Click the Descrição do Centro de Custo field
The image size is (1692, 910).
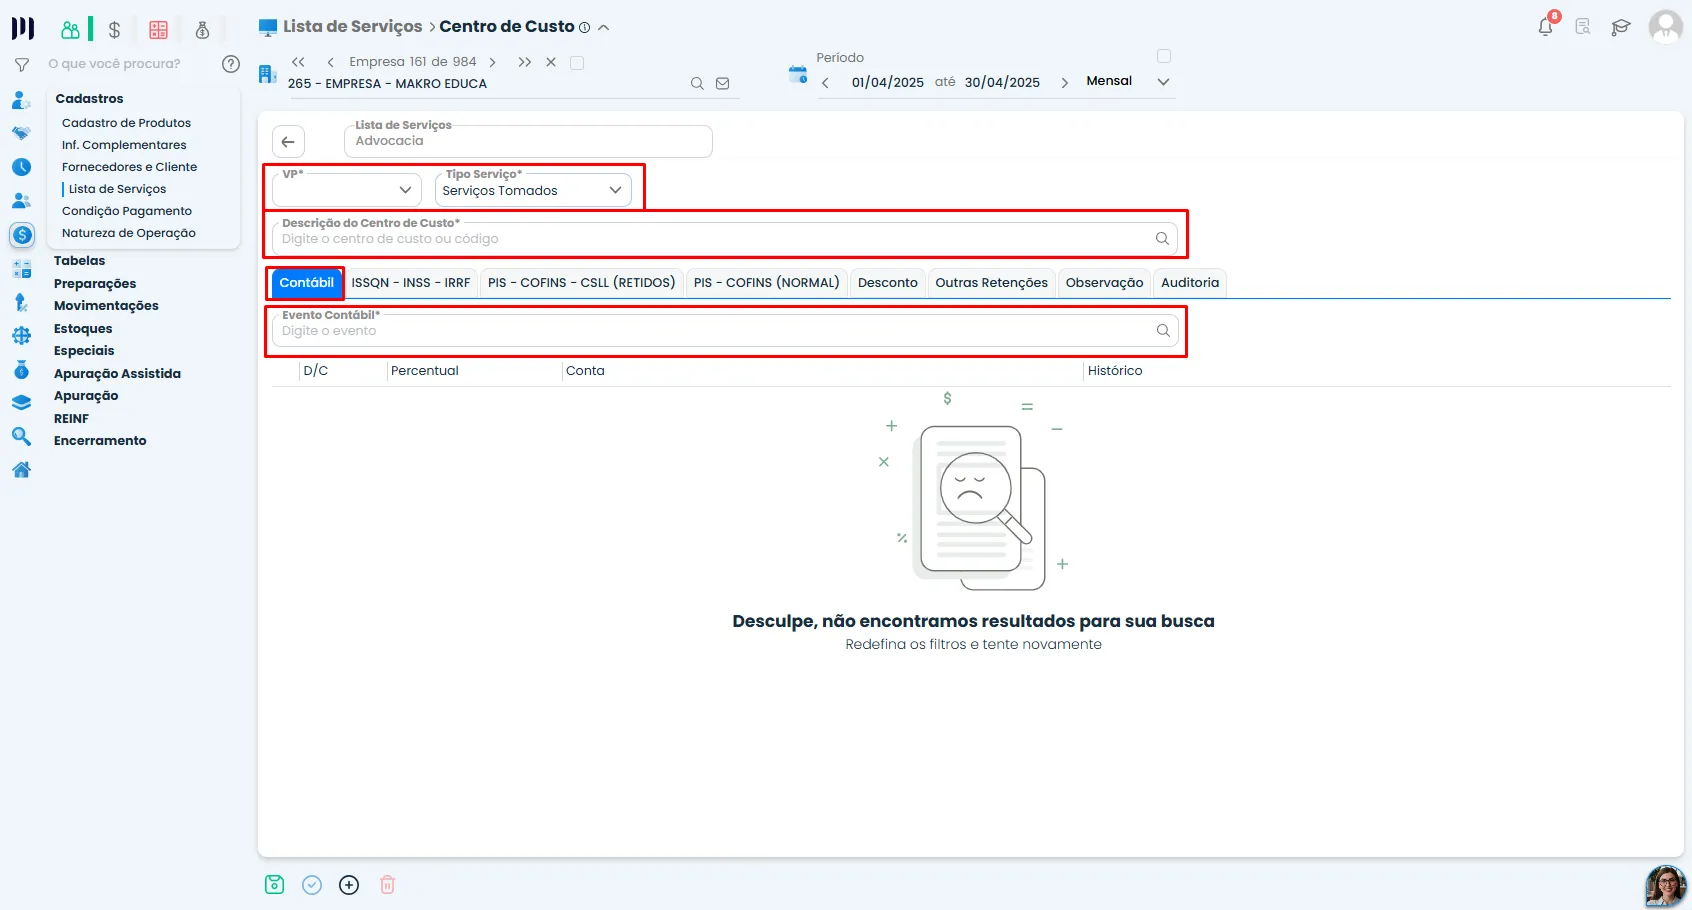pyautogui.click(x=725, y=239)
